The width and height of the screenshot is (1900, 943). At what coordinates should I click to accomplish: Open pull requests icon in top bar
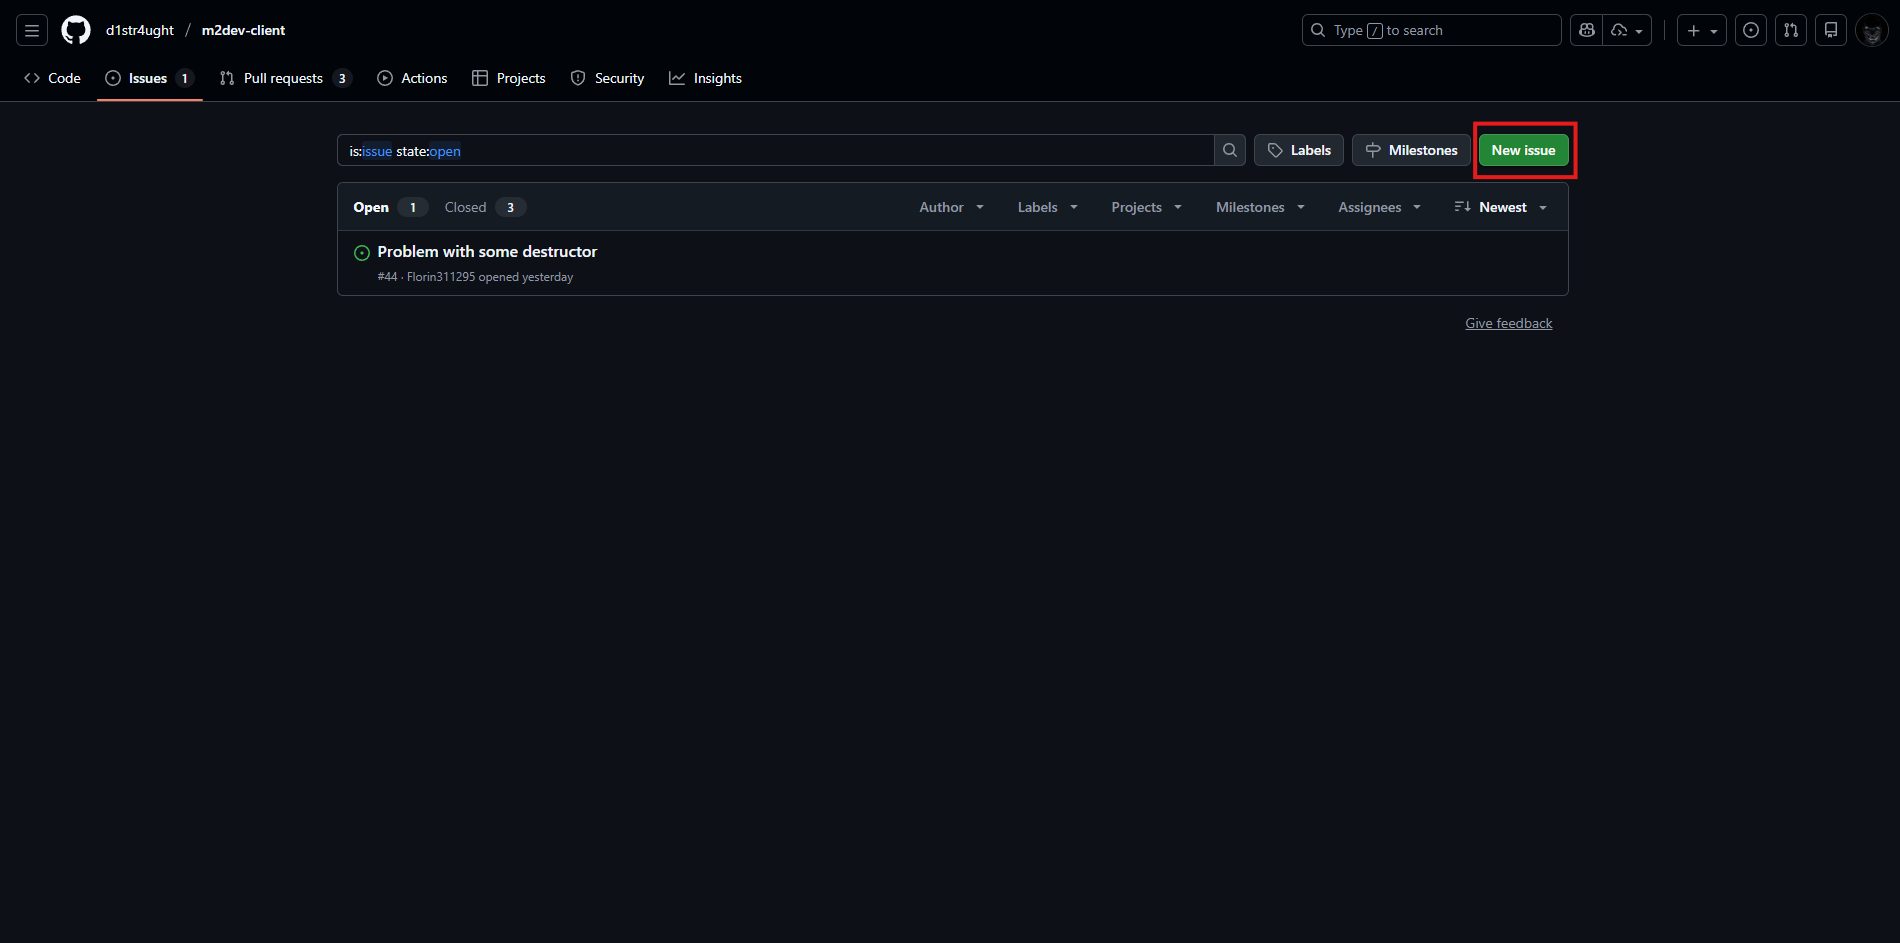(x=1791, y=31)
